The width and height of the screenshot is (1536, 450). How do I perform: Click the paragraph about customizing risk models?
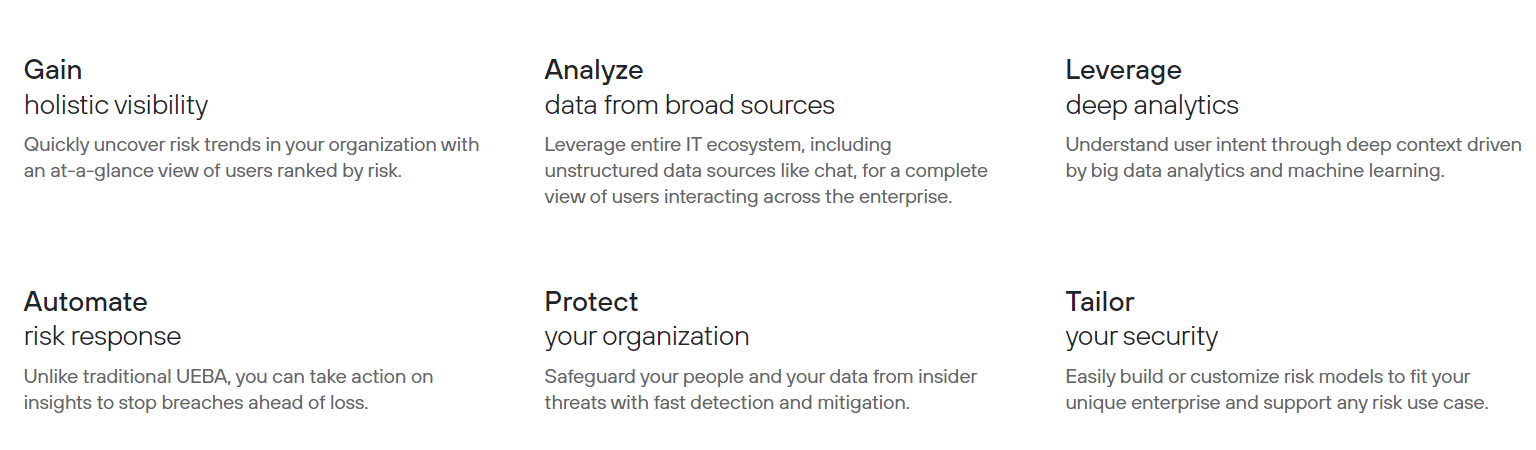click(1277, 390)
